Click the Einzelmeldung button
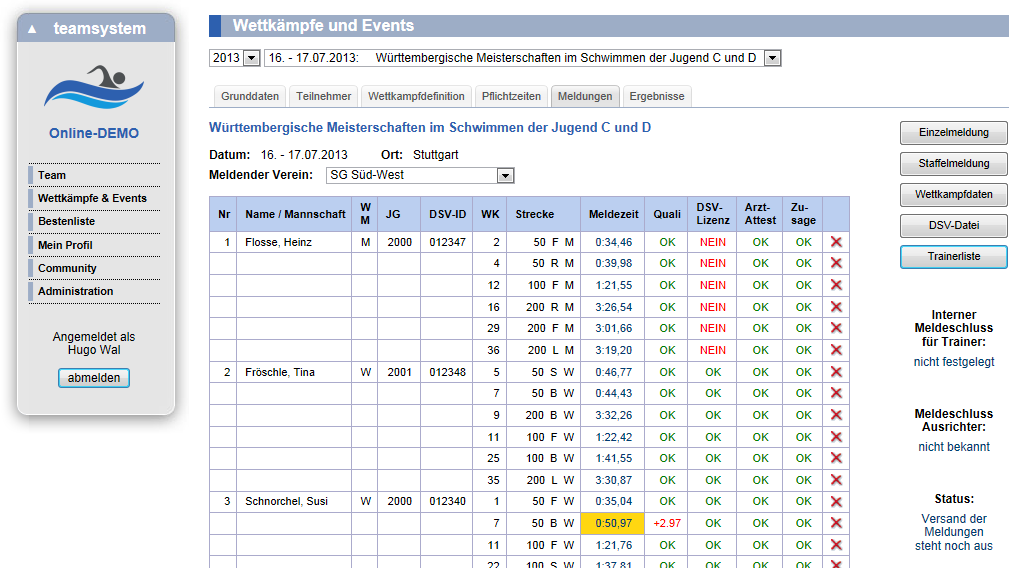 954,132
